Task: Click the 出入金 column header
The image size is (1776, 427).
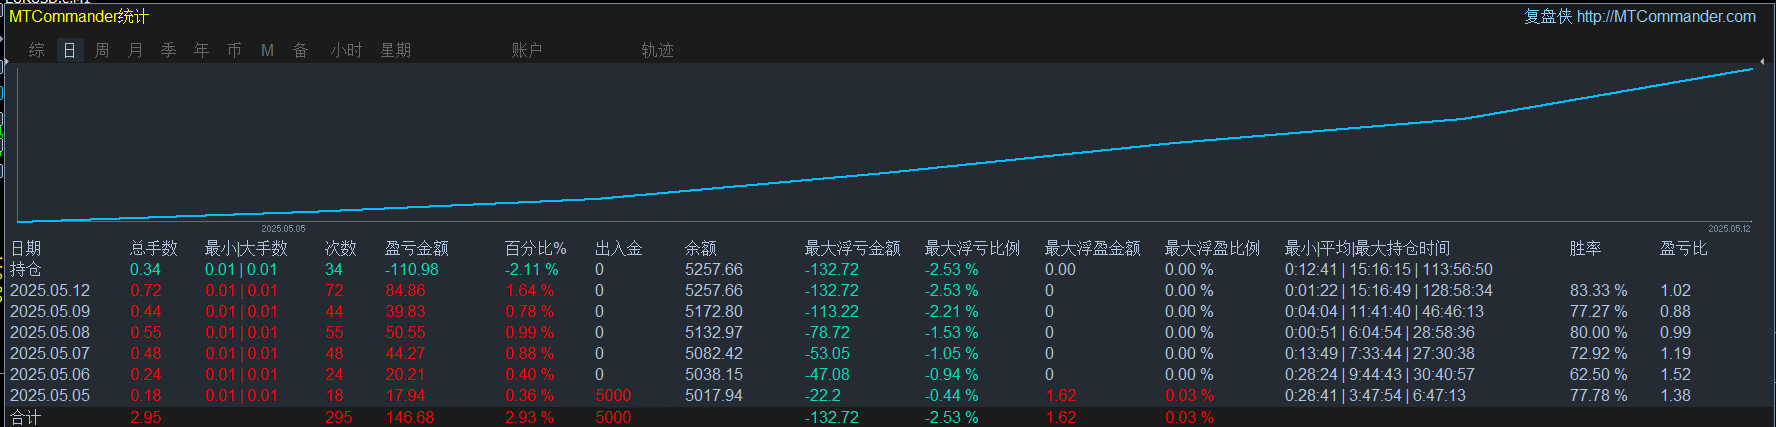Action: coord(619,248)
